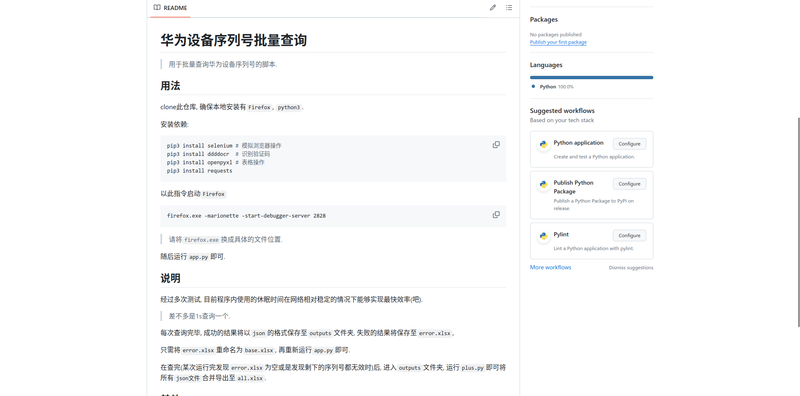Click the 差不多是1s查询一个 quote
800x396 pixels.
coord(199,316)
